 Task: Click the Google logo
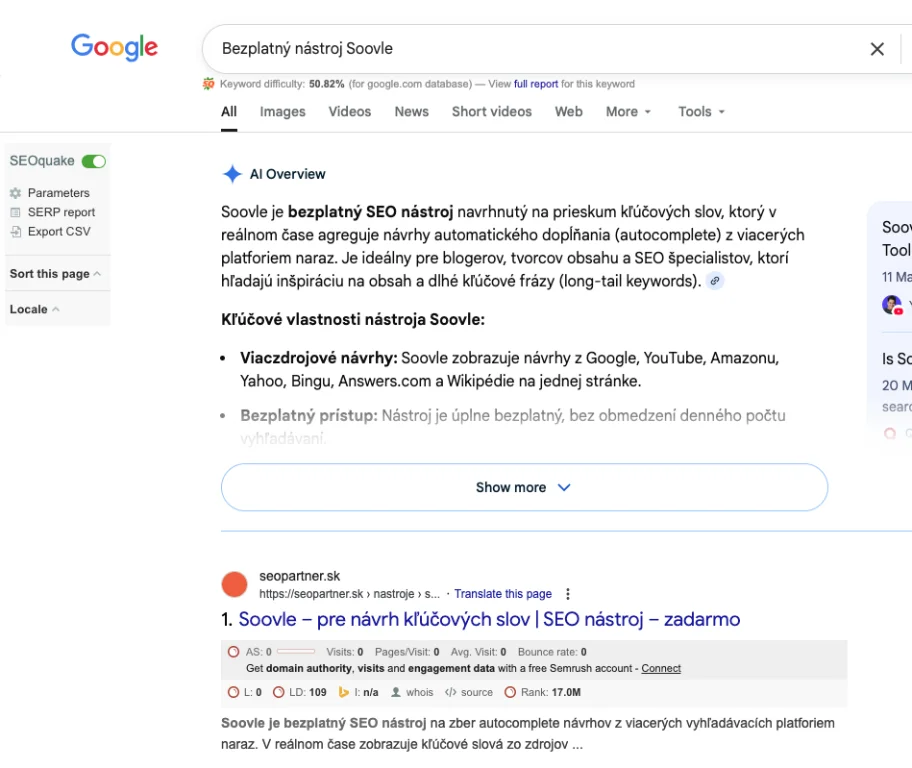click(114, 47)
